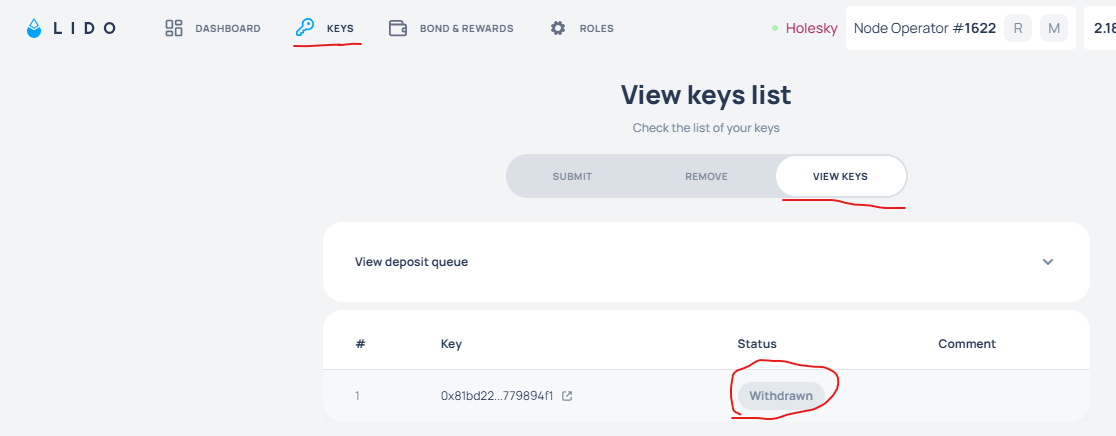Image resolution: width=1116 pixels, height=436 pixels.
Task: Click the M role badge
Action: tap(1053, 29)
